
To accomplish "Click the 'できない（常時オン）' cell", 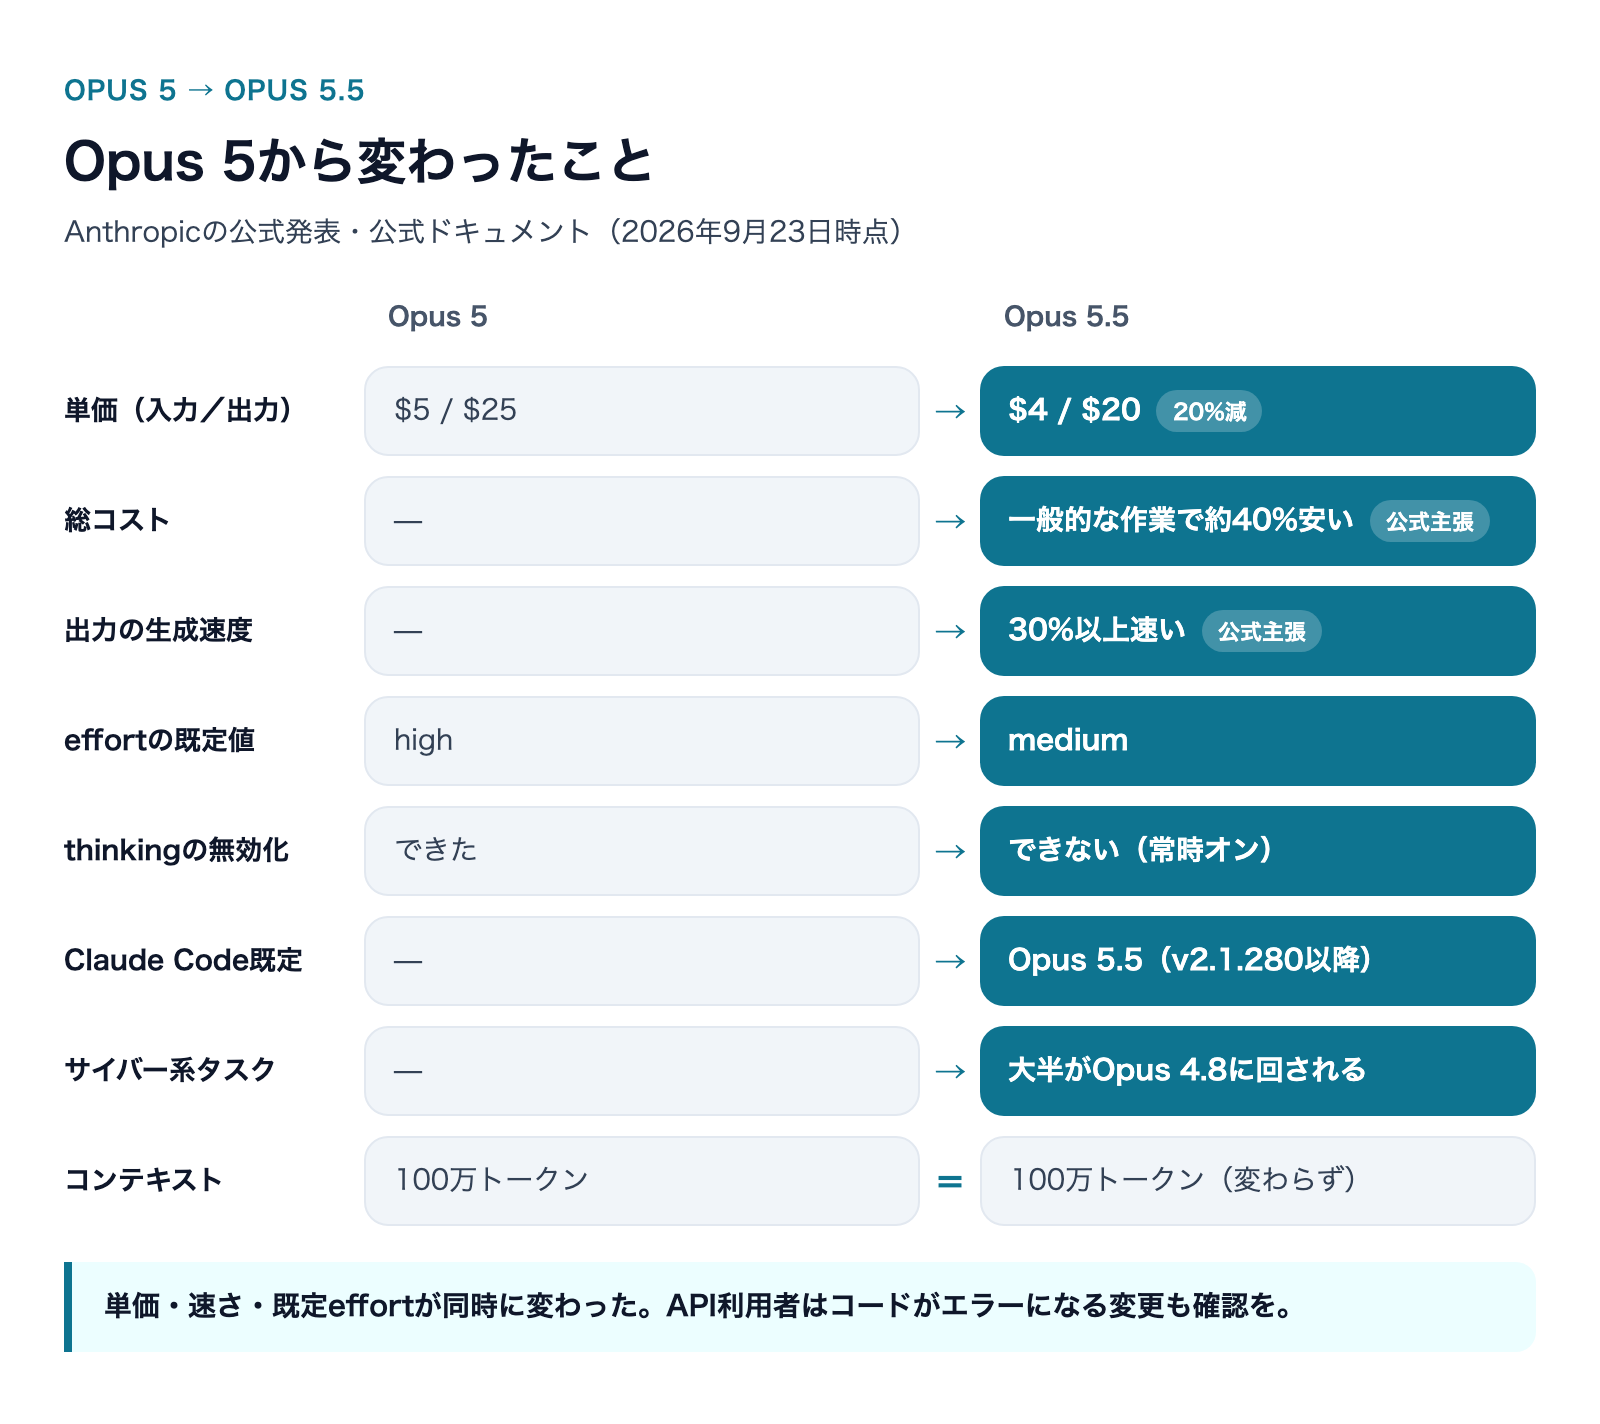I will (1257, 851).
